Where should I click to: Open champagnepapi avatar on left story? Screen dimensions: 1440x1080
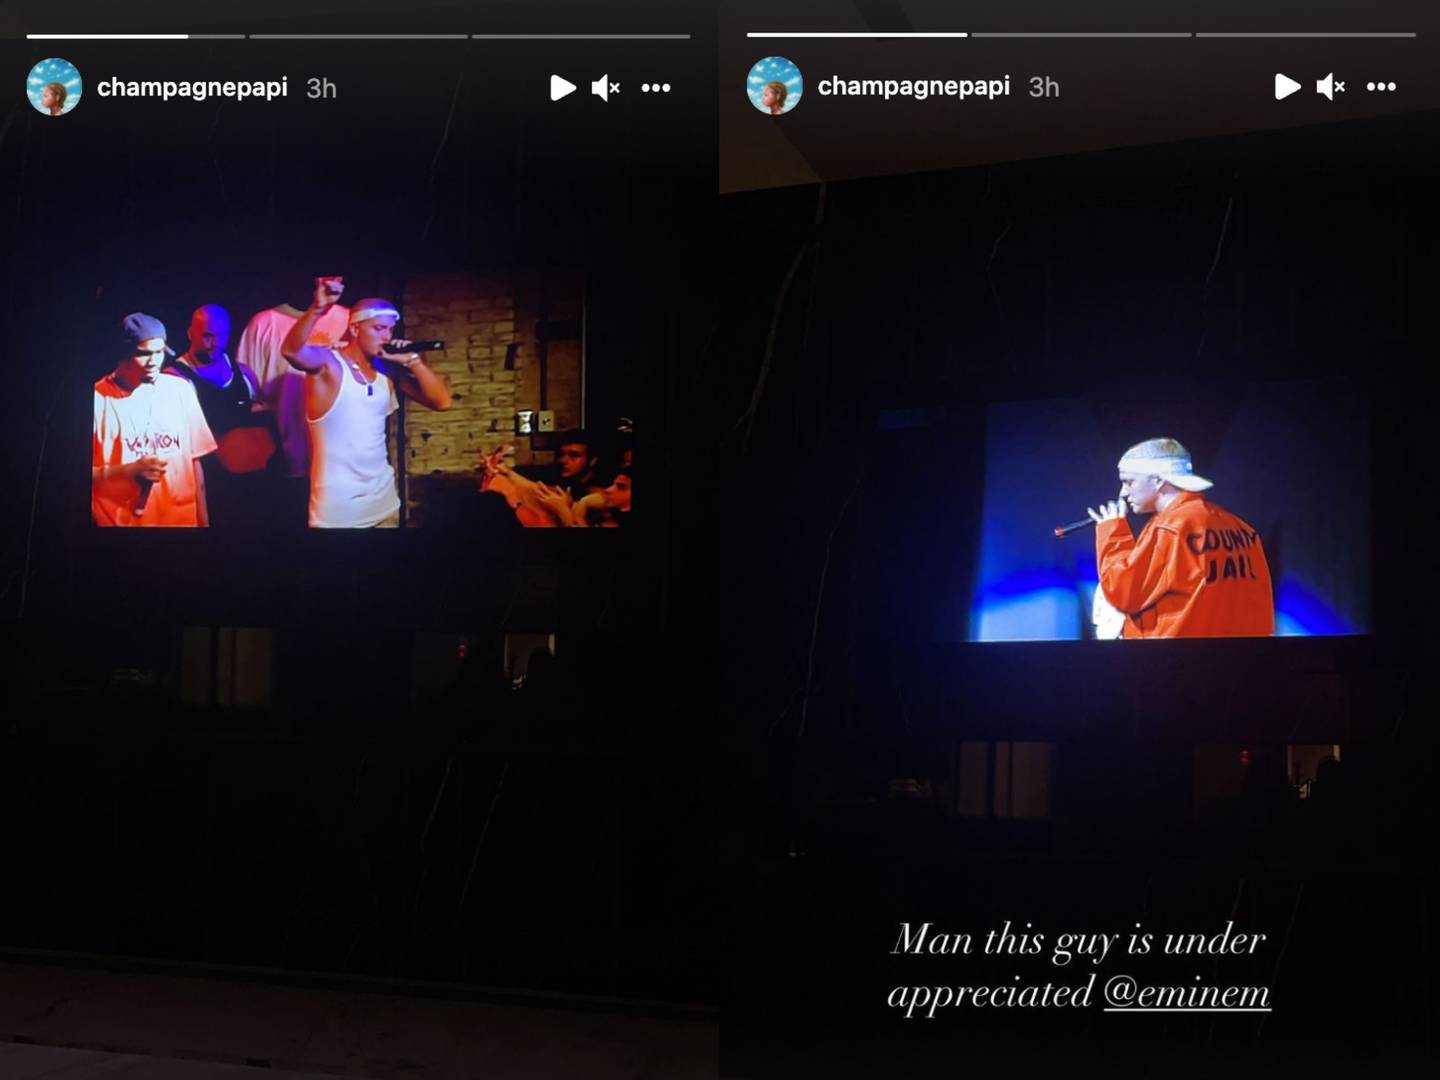[x=54, y=87]
